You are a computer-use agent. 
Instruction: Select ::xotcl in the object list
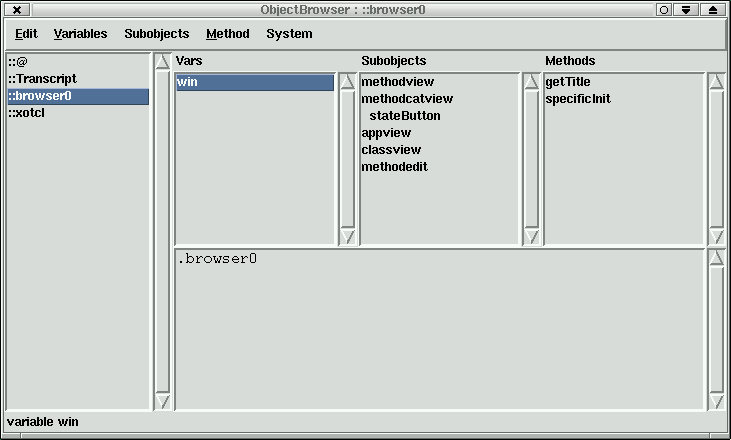tap(27, 113)
